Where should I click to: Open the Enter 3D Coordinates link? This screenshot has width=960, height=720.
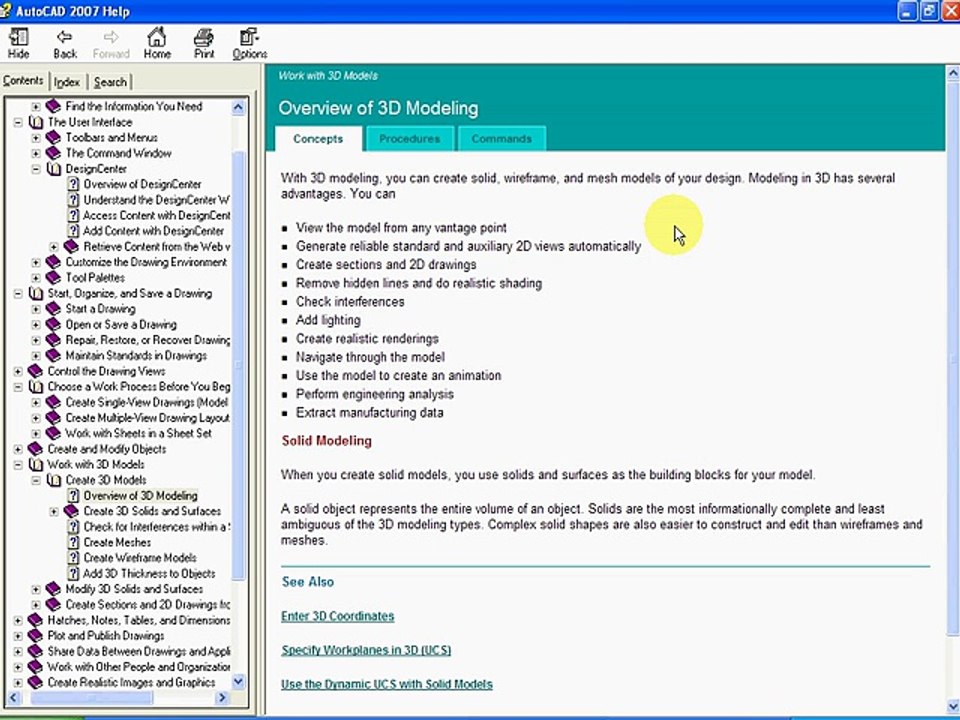tap(337, 617)
